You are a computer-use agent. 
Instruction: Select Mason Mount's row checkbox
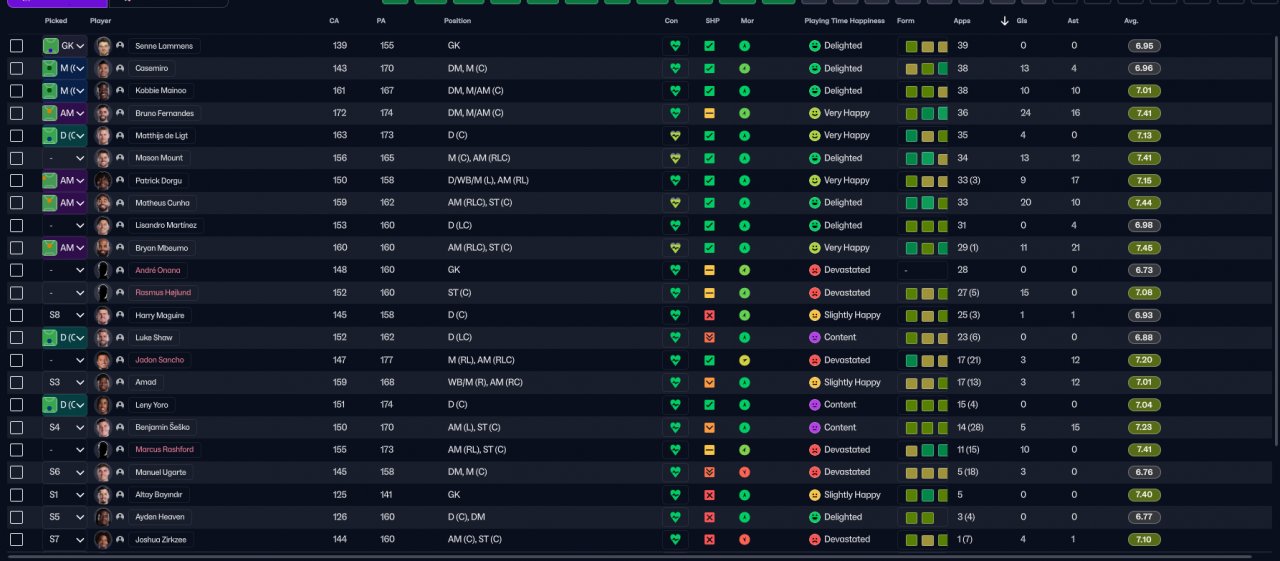[16, 158]
